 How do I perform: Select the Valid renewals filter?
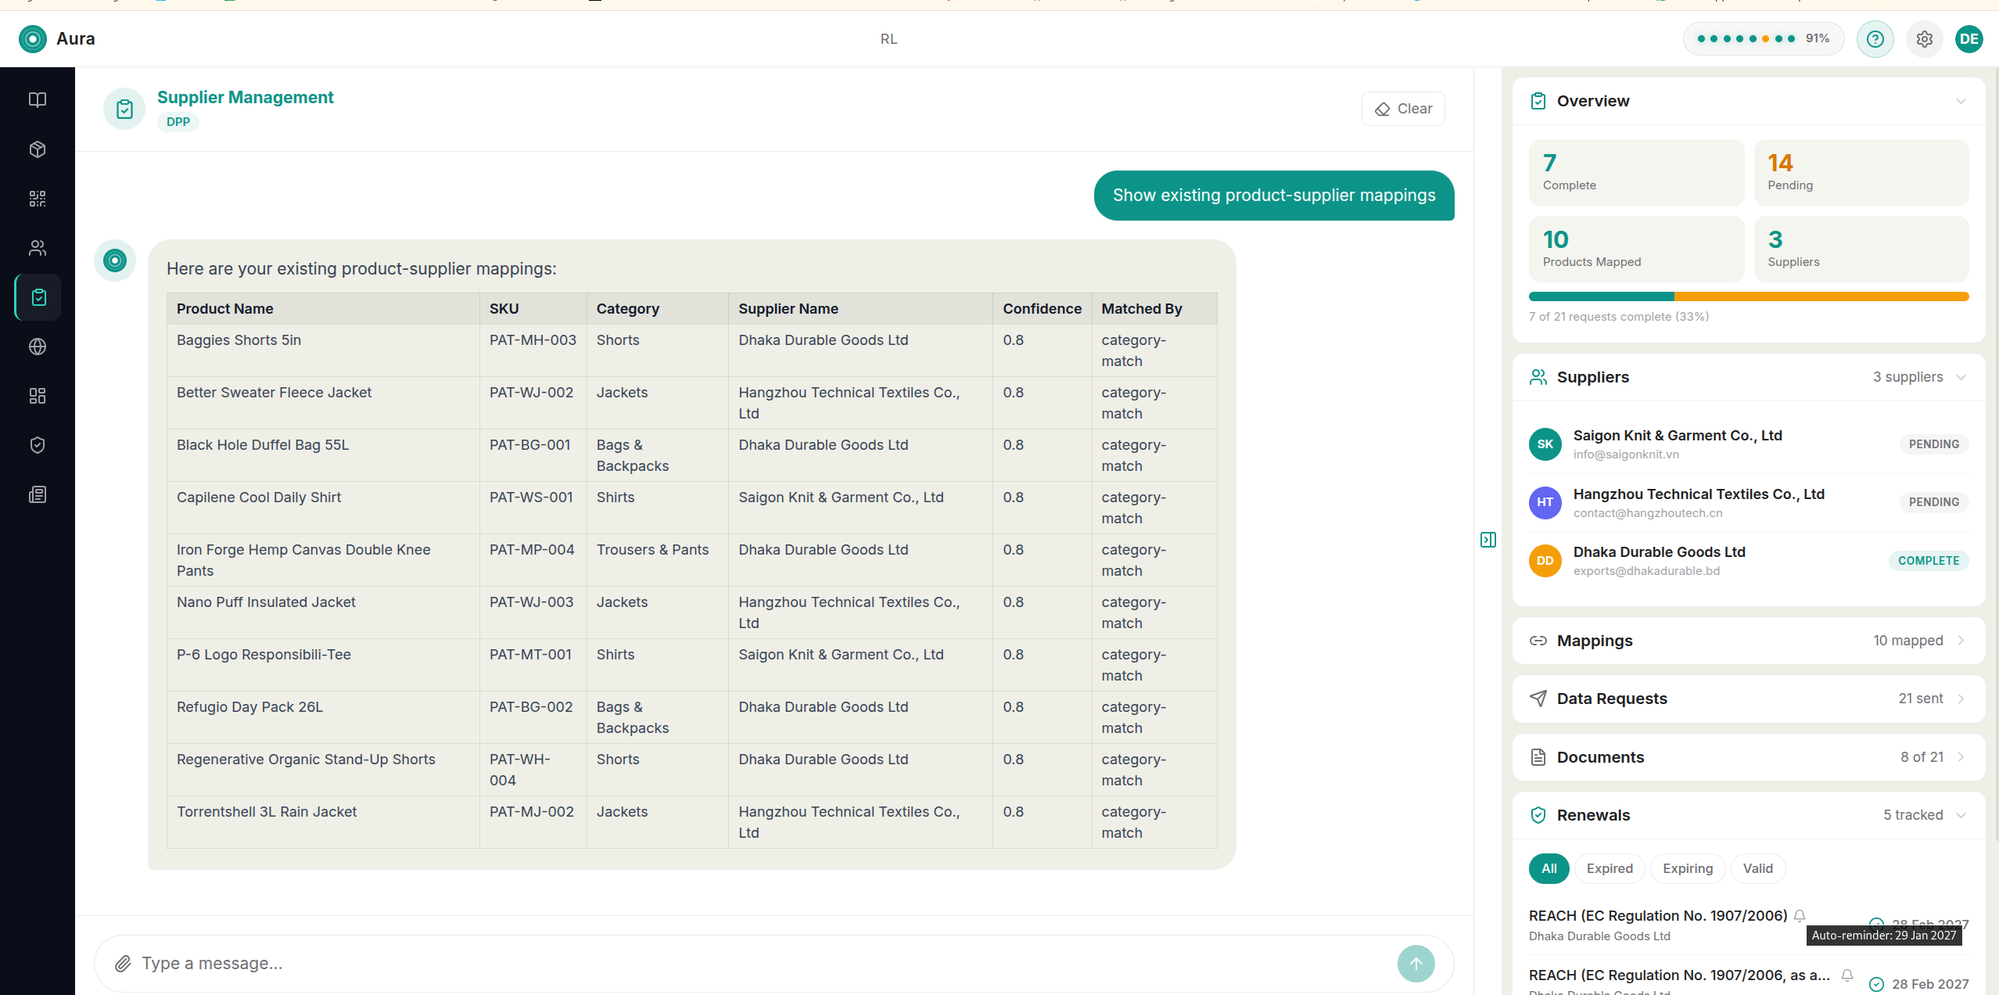pyautogui.click(x=1757, y=868)
